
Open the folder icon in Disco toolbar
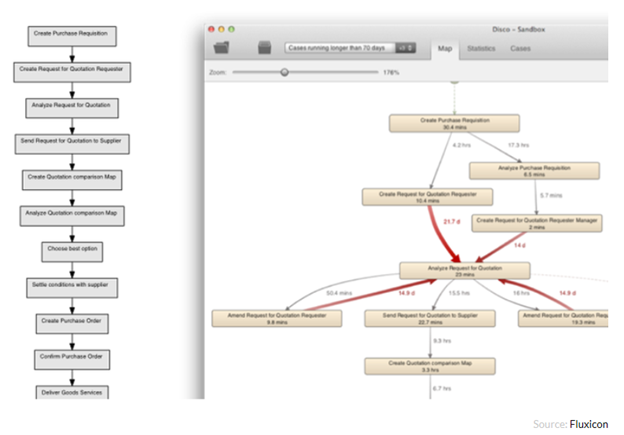(221, 48)
